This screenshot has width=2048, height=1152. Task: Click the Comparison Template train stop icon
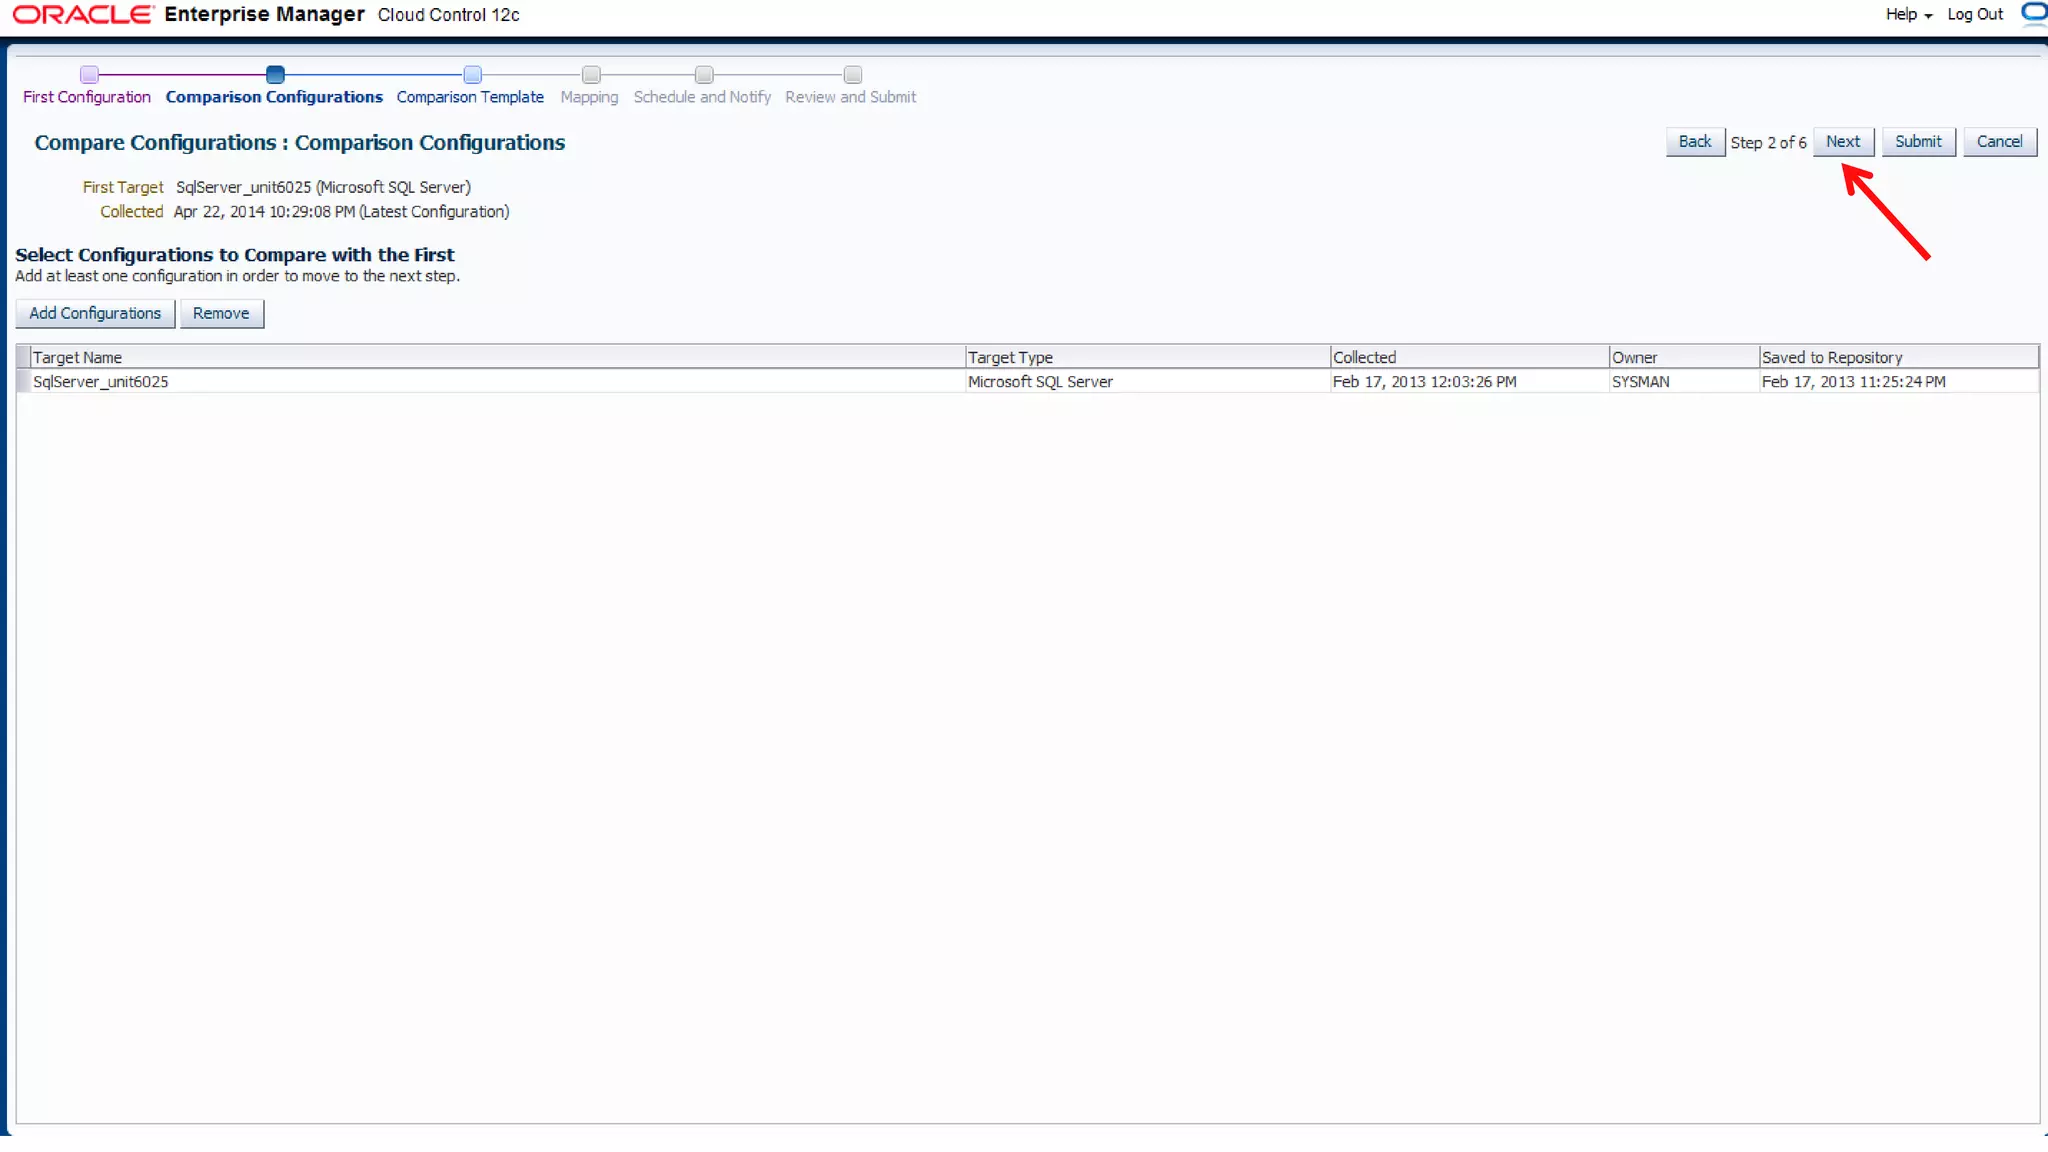(472, 74)
